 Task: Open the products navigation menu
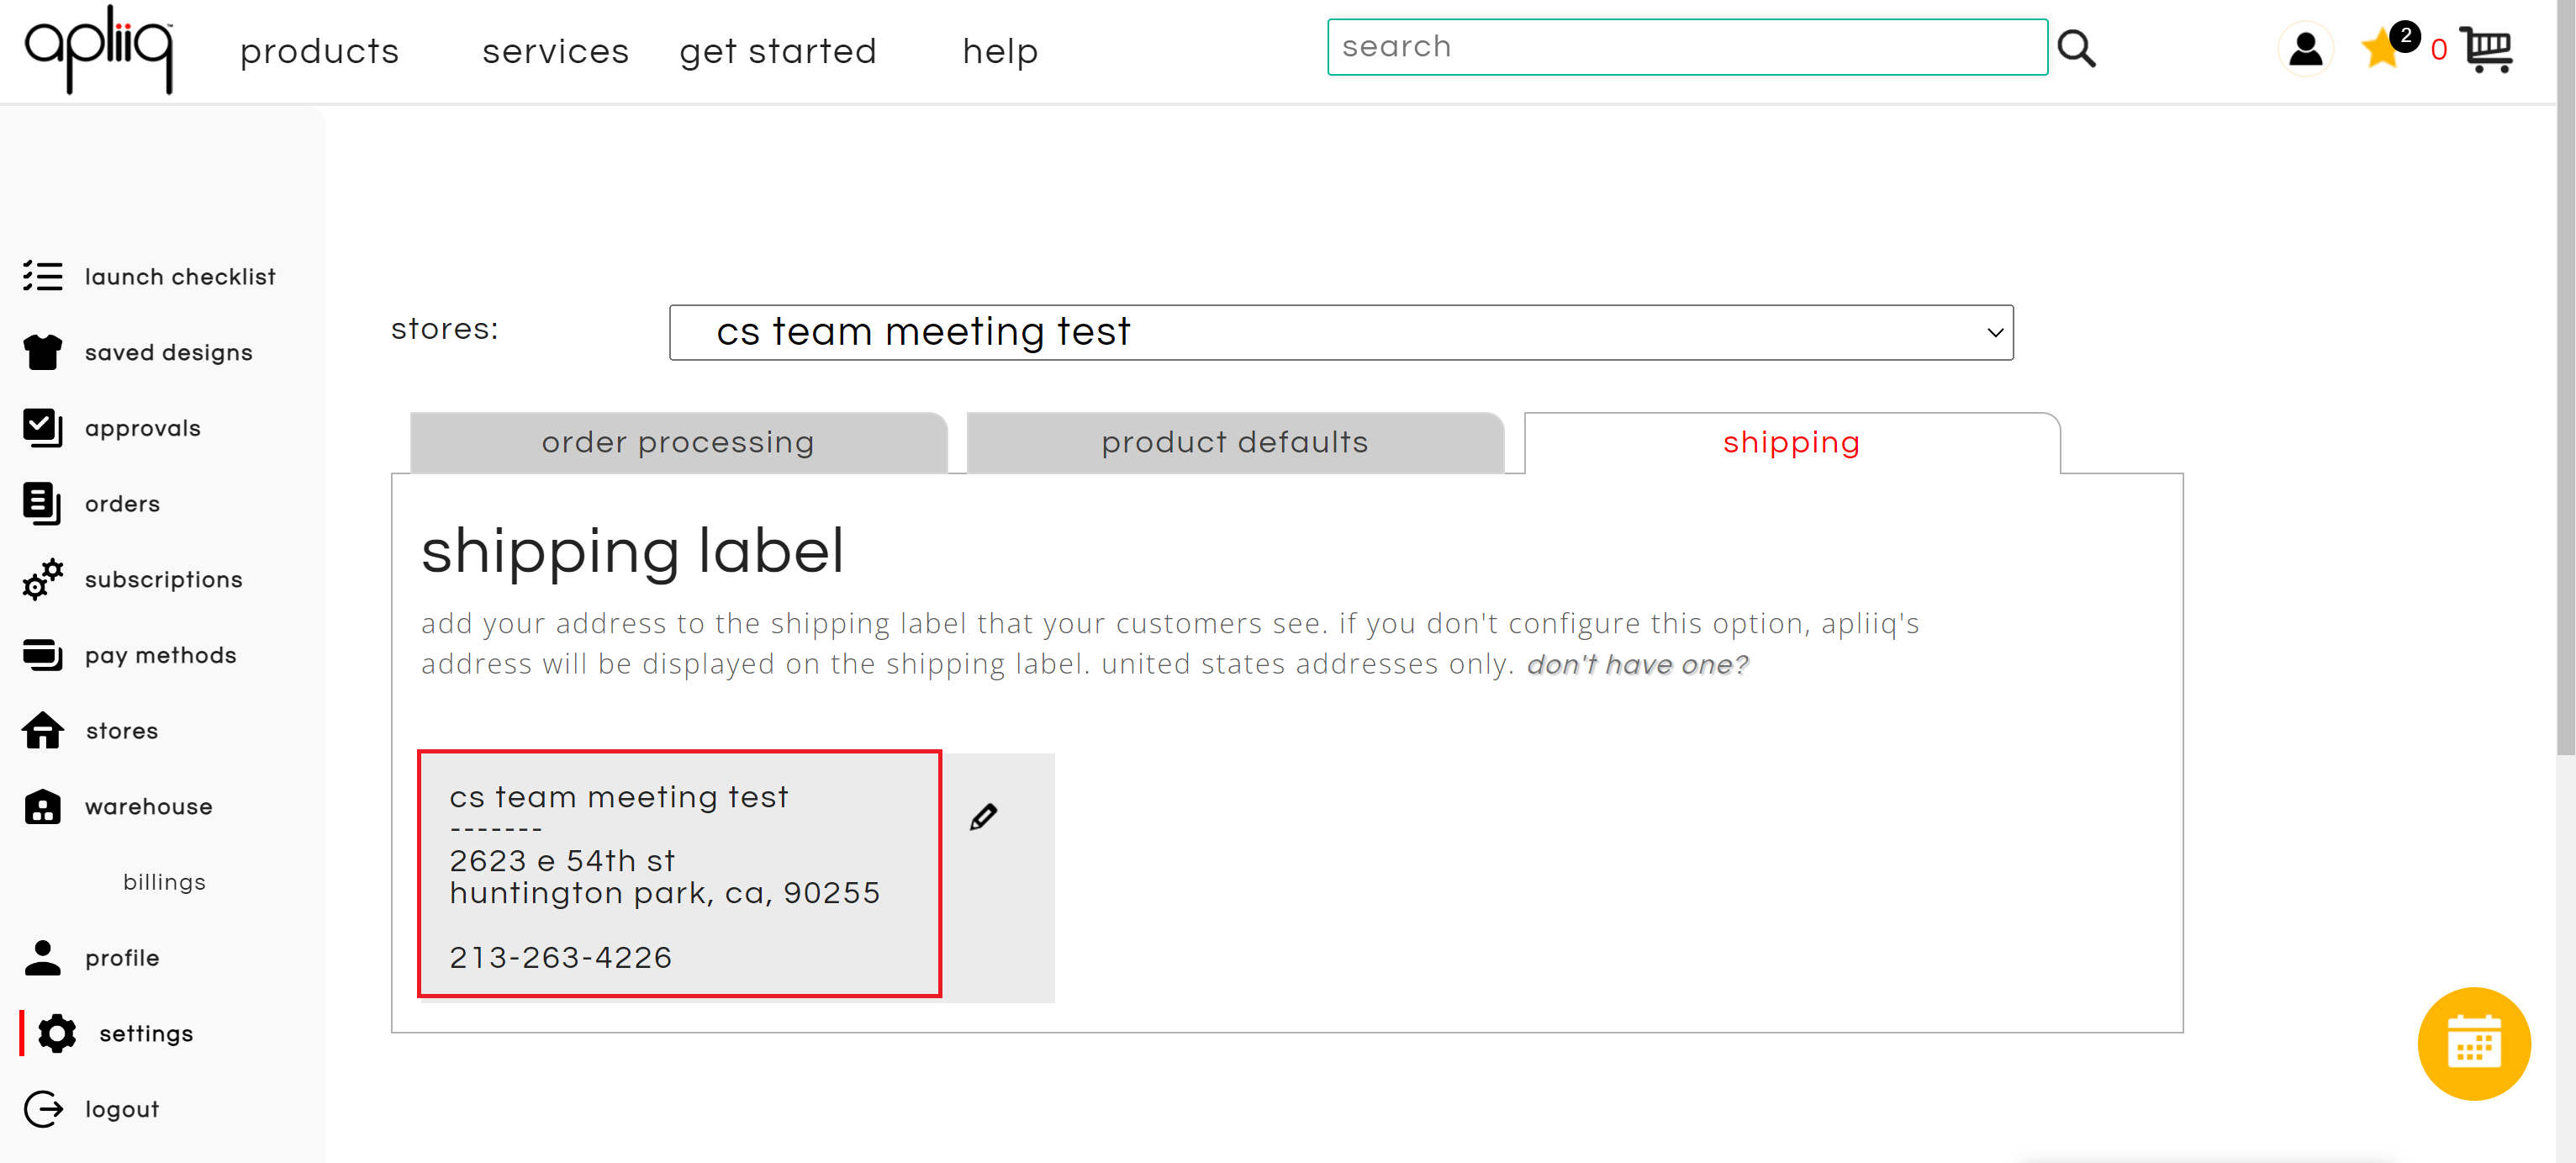tap(319, 51)
